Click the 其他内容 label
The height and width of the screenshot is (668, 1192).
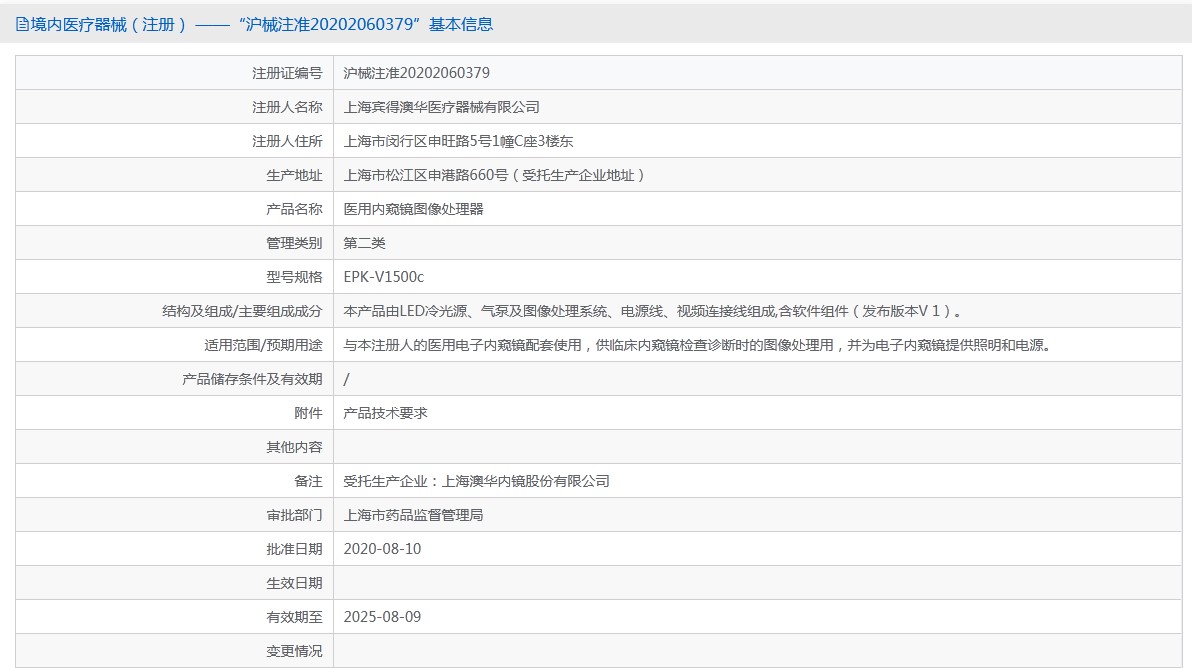coord(294,447)
